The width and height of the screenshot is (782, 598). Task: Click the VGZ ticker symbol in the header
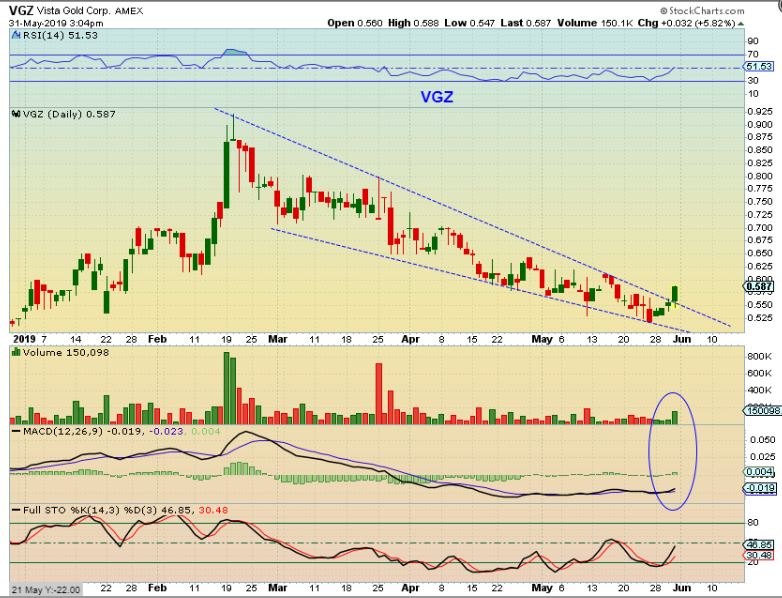pos(20,11)
